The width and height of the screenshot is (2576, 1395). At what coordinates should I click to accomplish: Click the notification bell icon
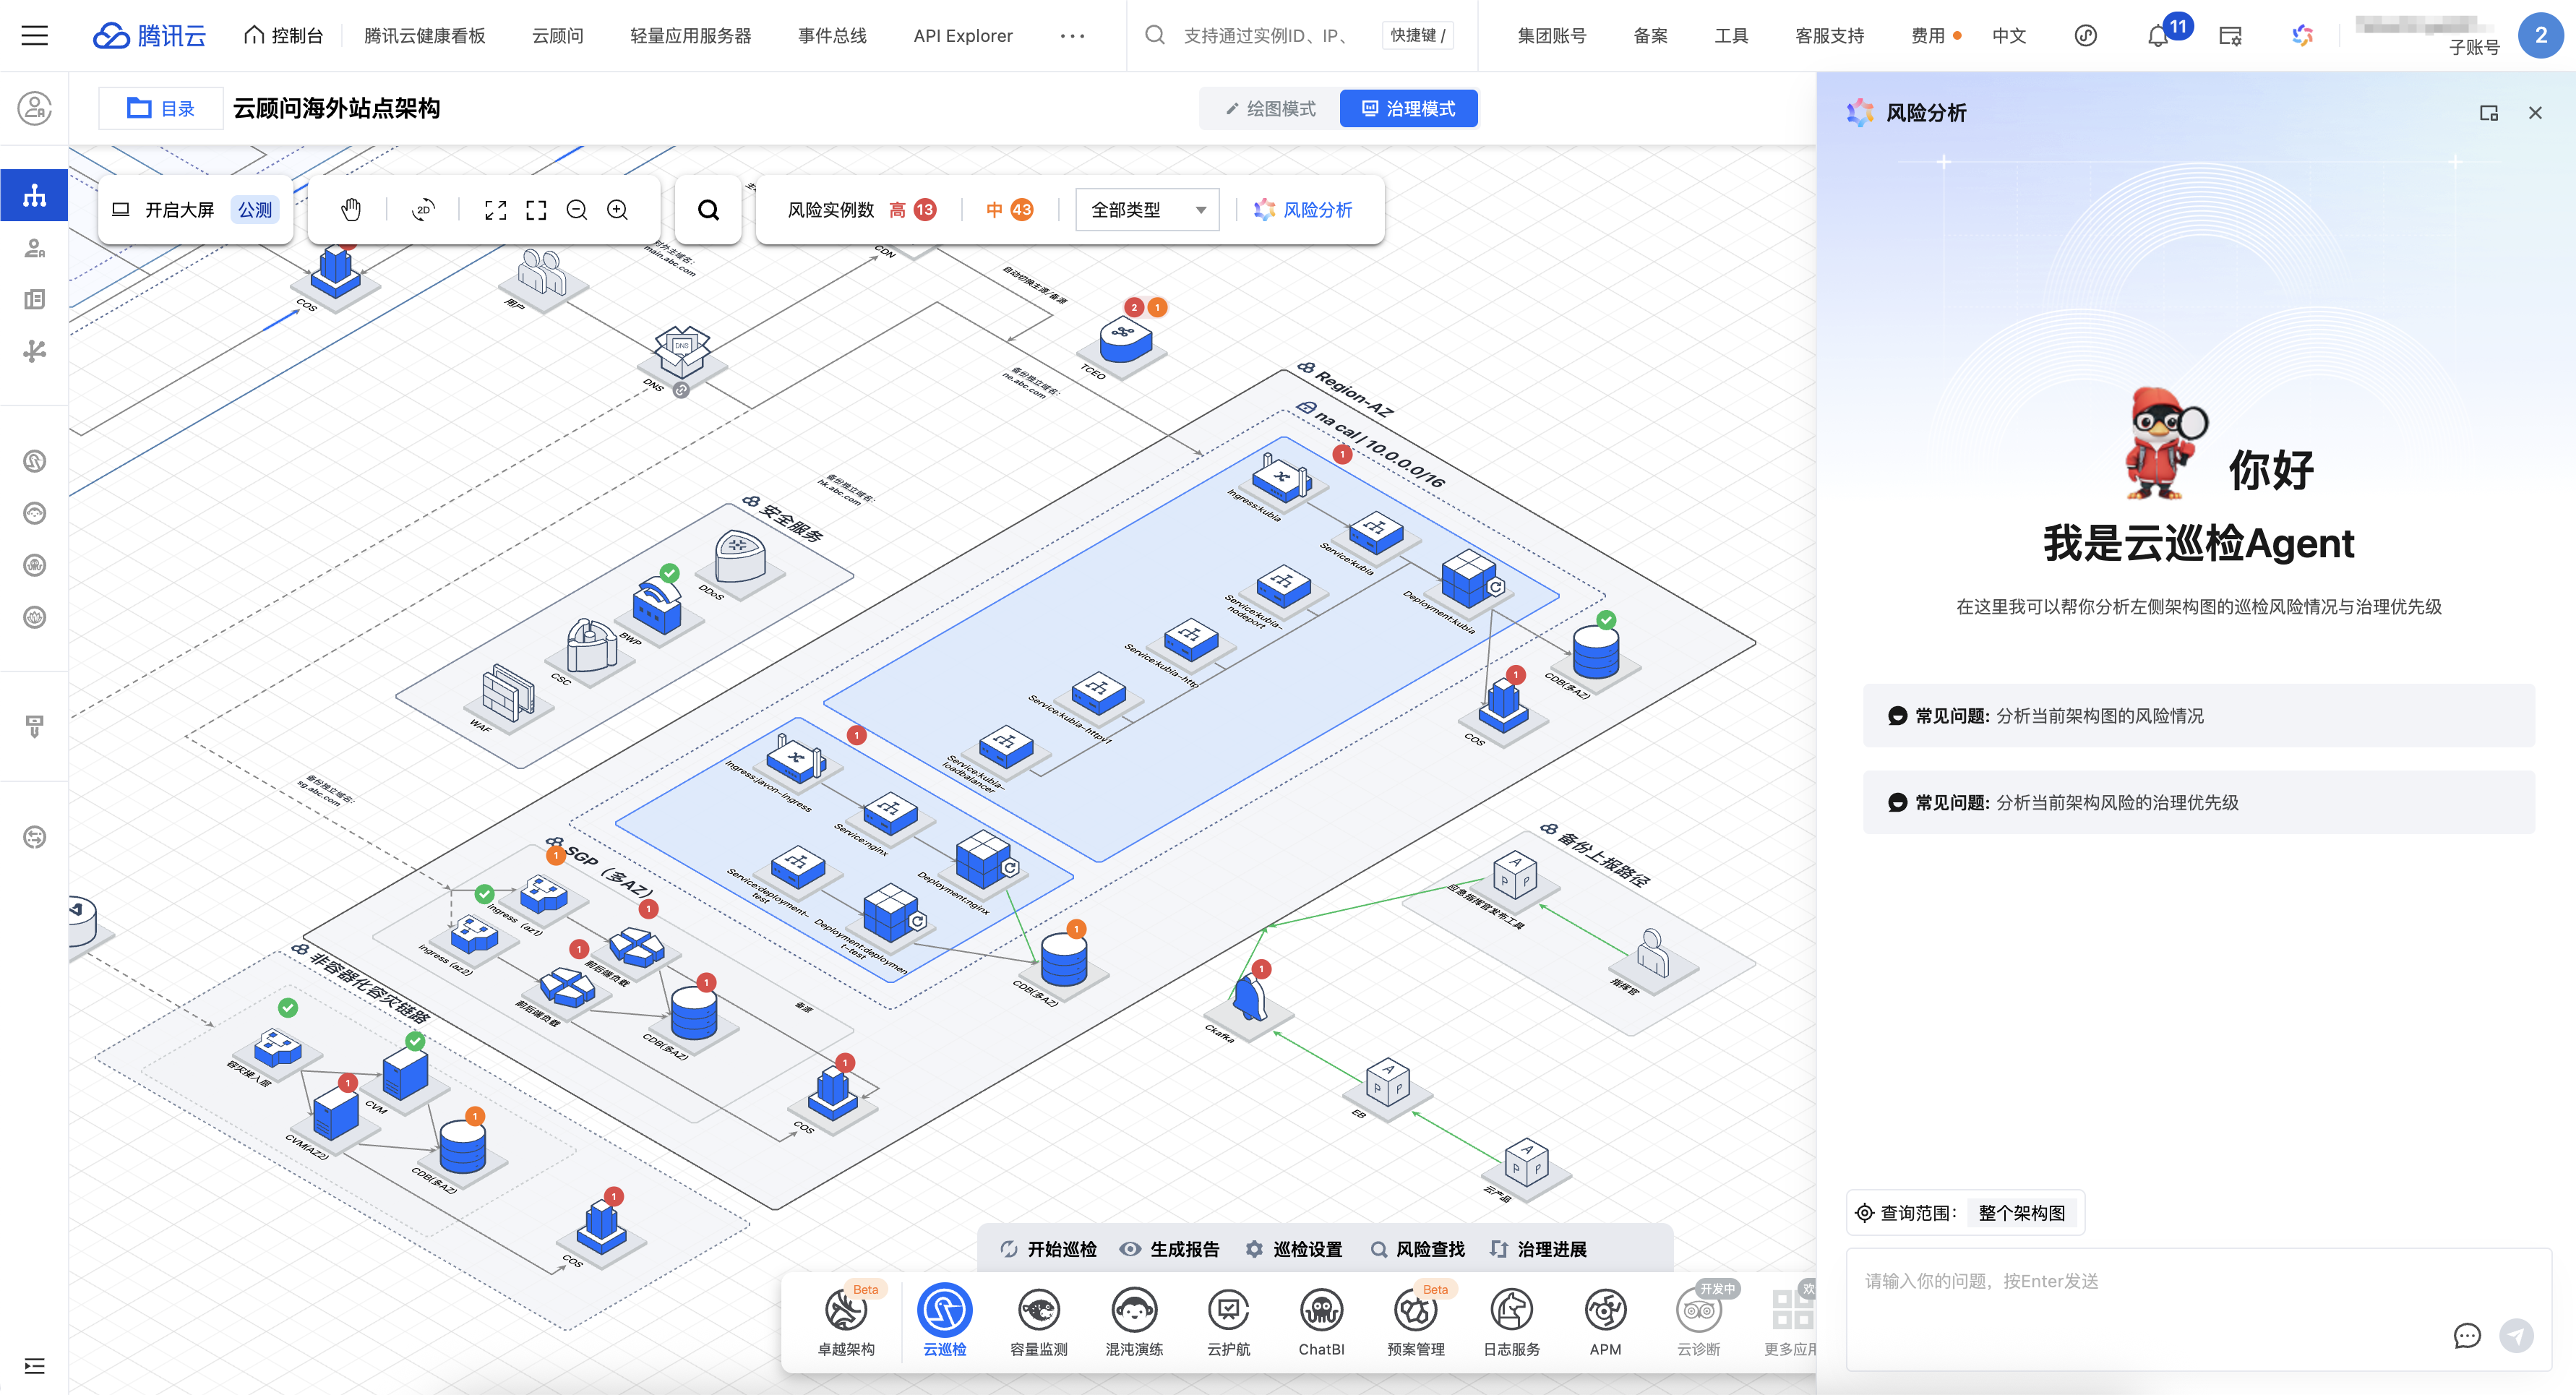click(x=2158, y=36)
